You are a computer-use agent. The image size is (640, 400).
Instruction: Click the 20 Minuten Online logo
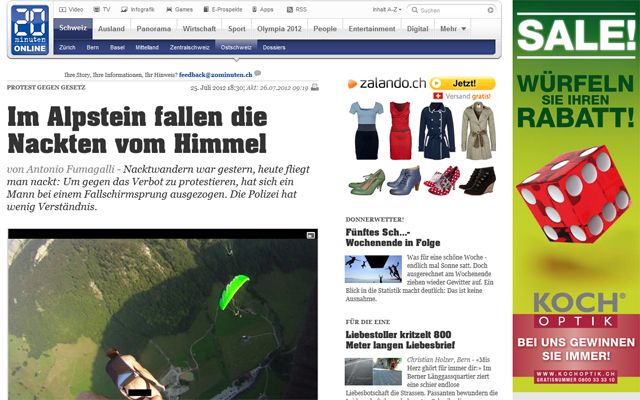[25, 30]
